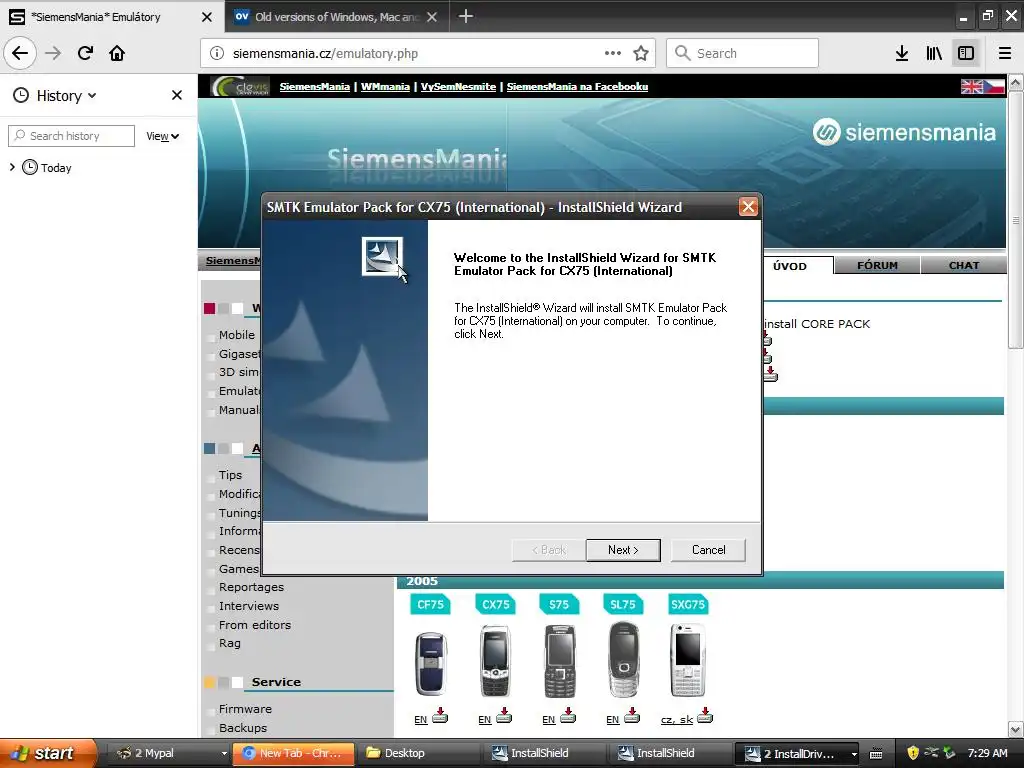Reload the siemensmania page
Viewport: 1024px width, 768px height.
[x=85, y=53]
